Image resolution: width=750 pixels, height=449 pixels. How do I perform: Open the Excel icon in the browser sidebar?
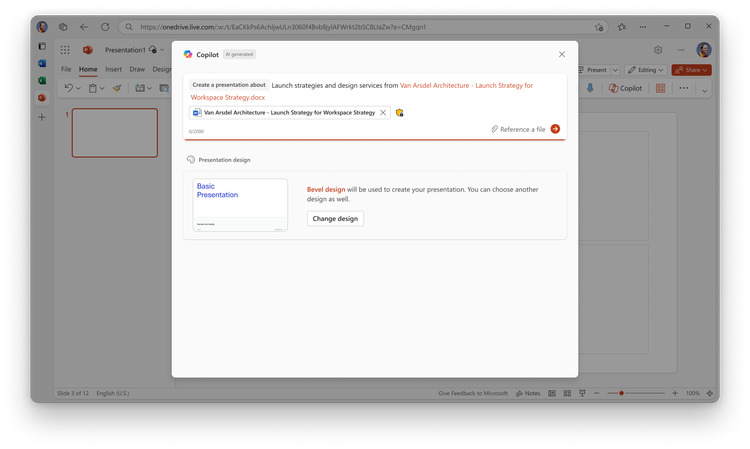pos(42,80)
